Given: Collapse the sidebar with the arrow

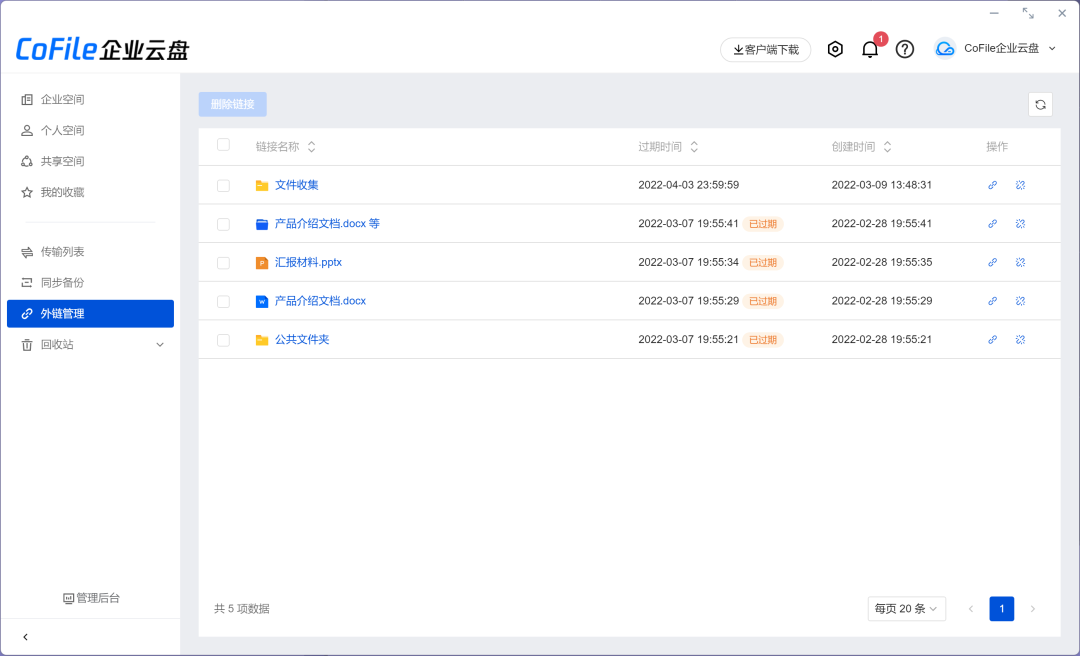Looking at the screenshot, I should (x=25, y=637).
